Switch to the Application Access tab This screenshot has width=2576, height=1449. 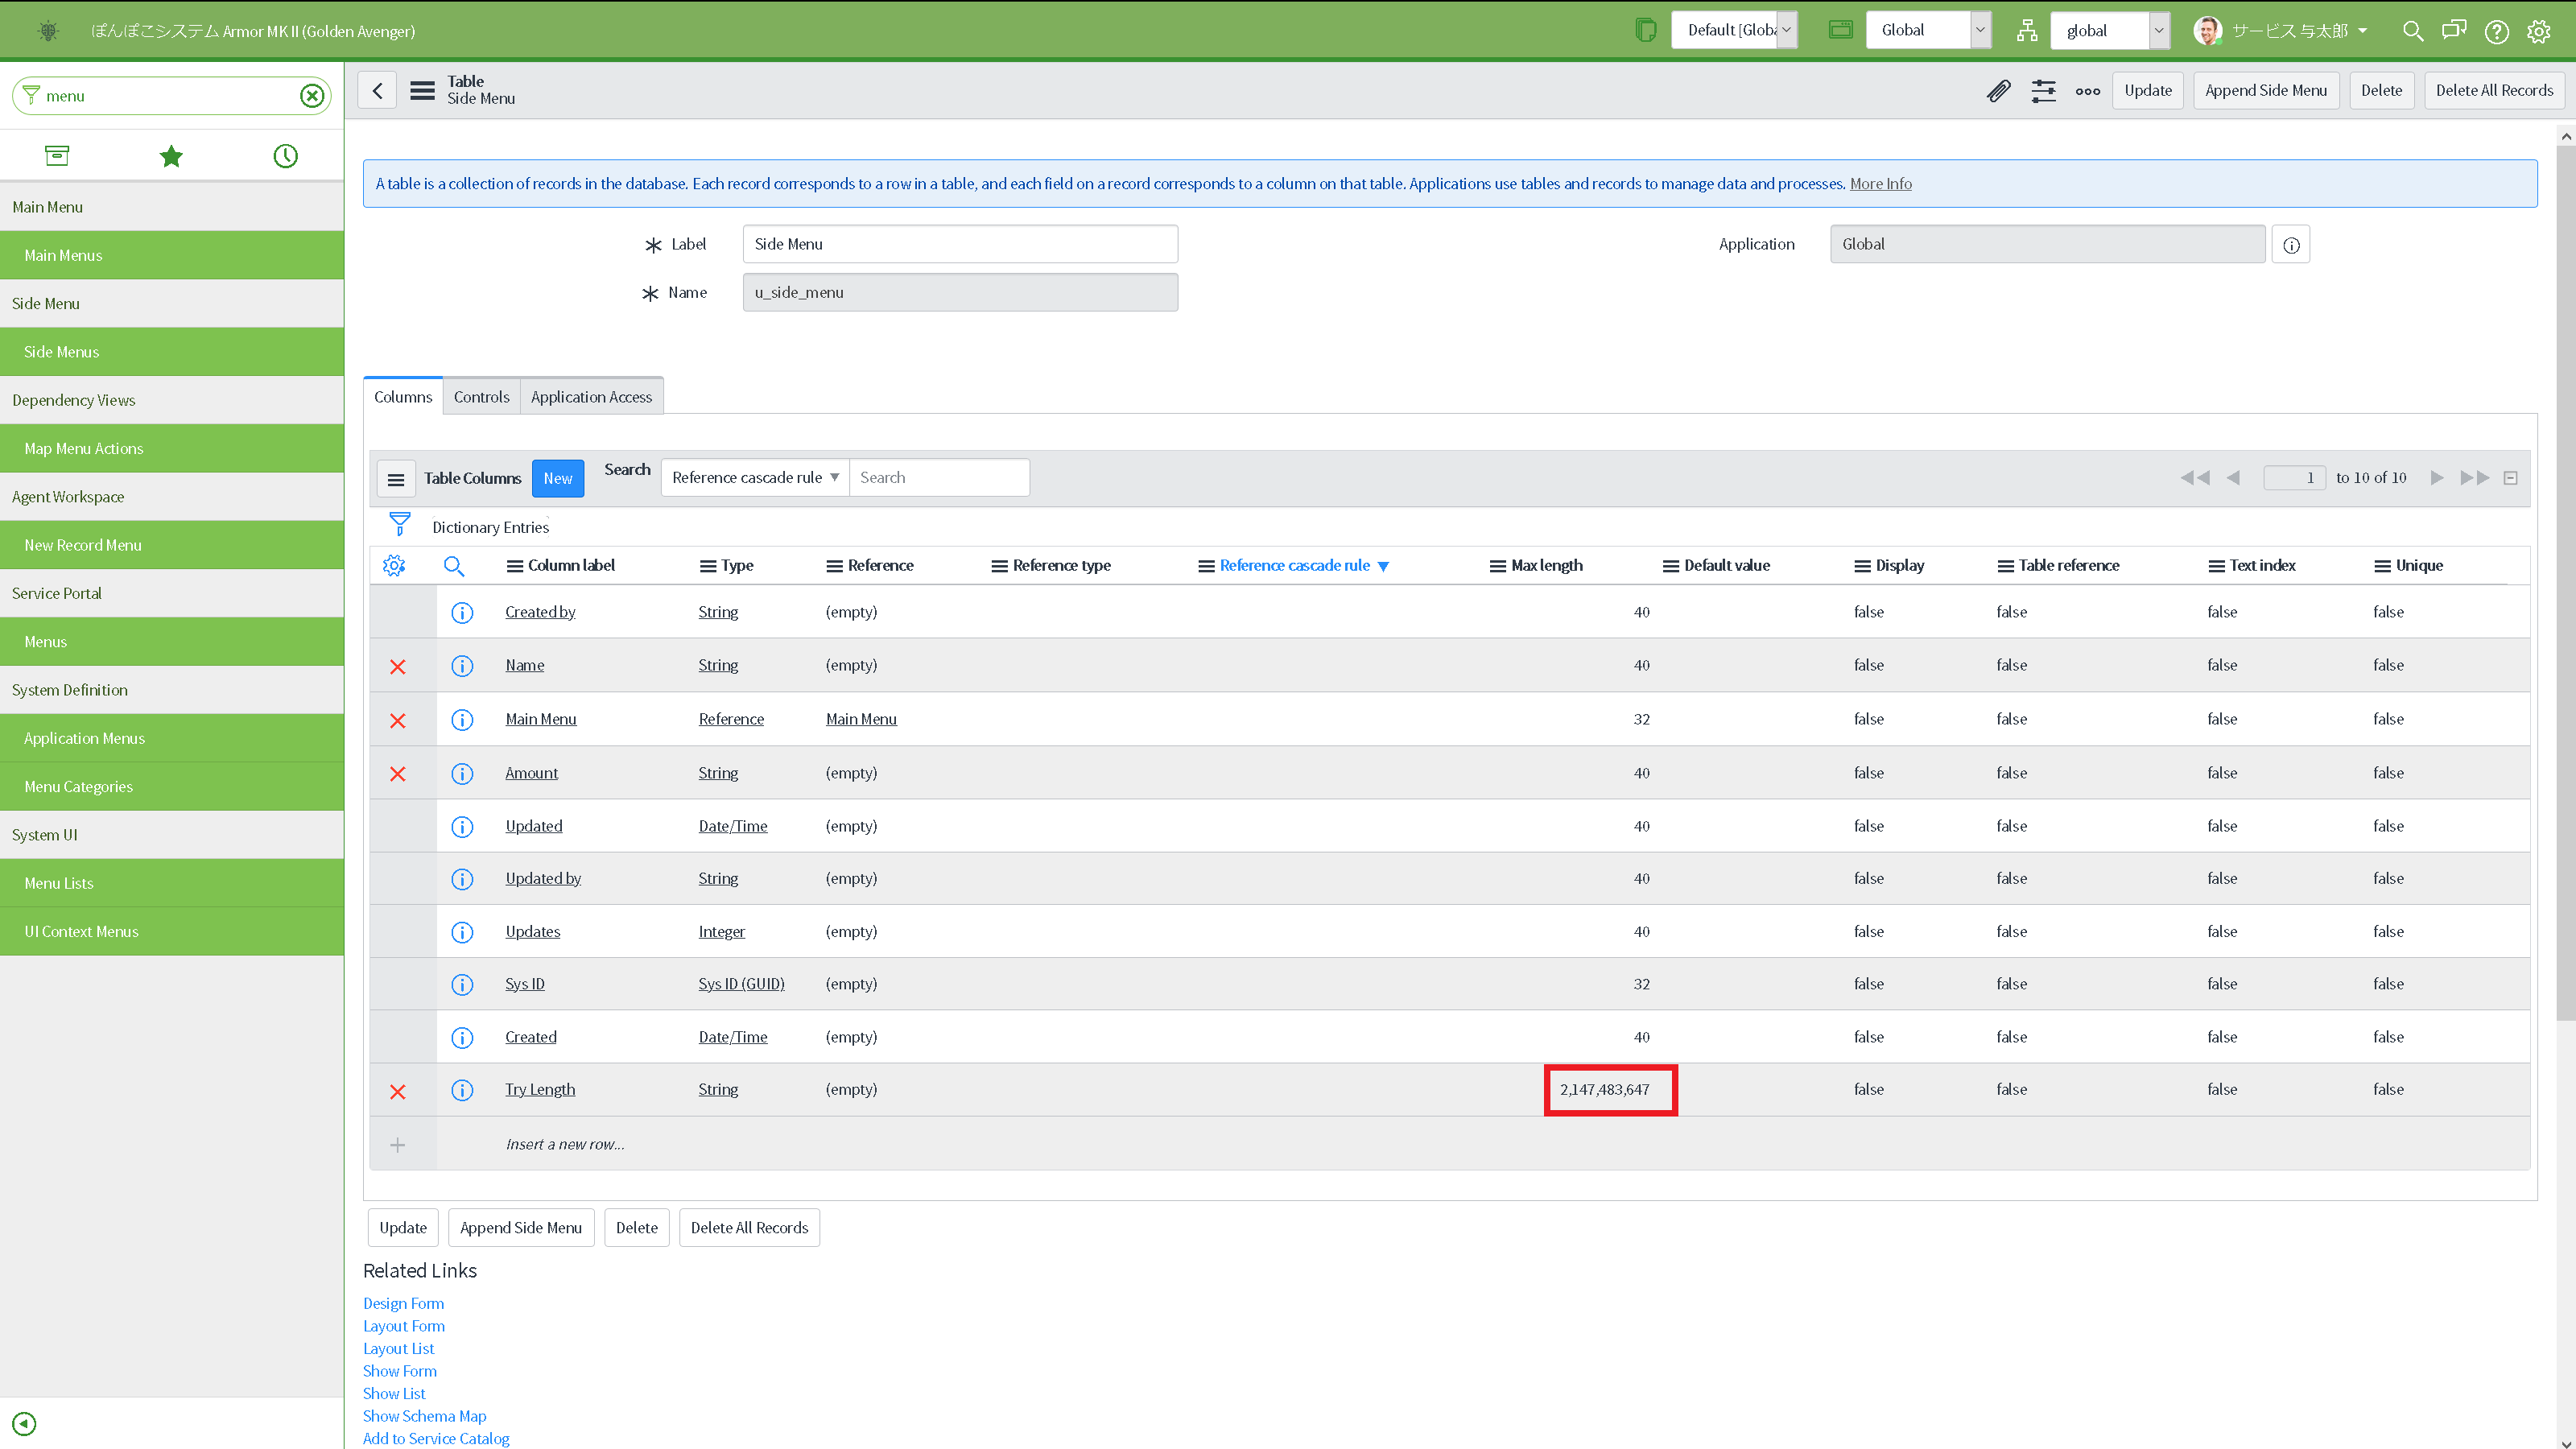591,396
